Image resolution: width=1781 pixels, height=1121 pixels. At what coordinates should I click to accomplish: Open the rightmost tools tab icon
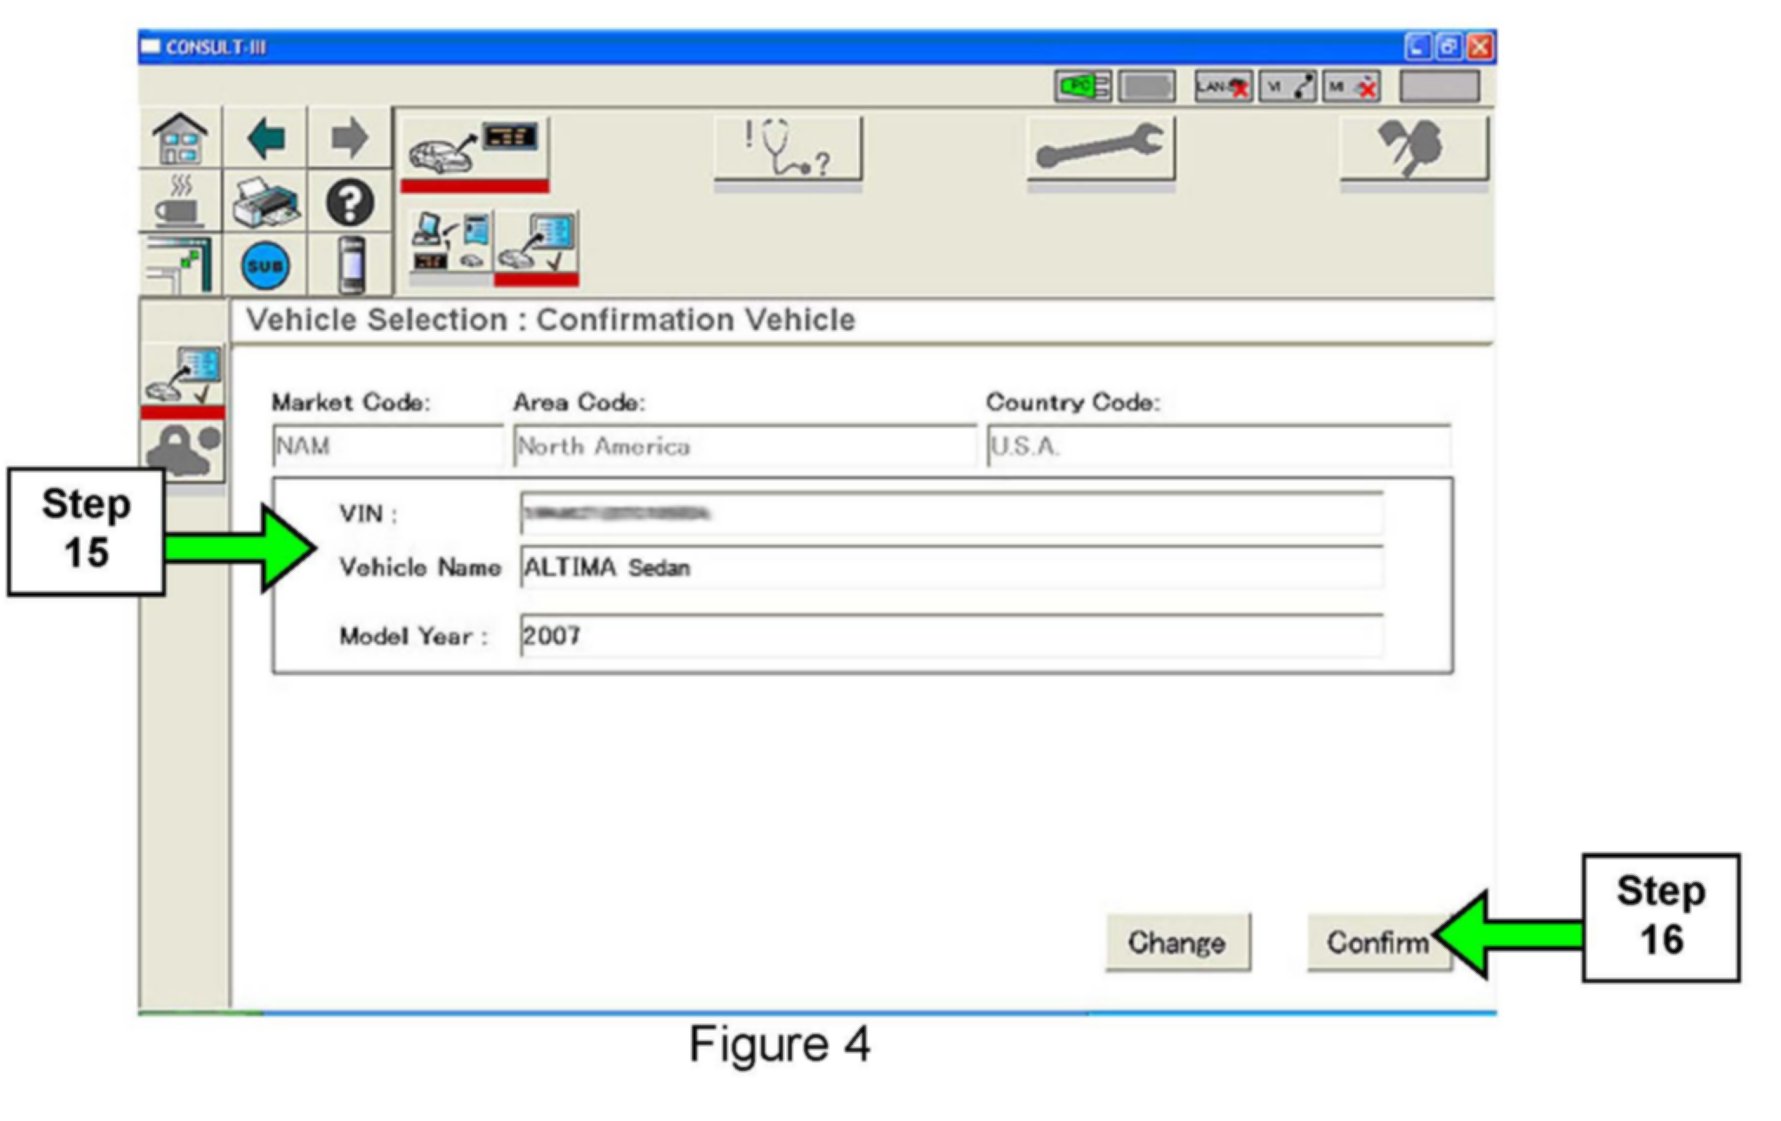tap(1413, 149)
